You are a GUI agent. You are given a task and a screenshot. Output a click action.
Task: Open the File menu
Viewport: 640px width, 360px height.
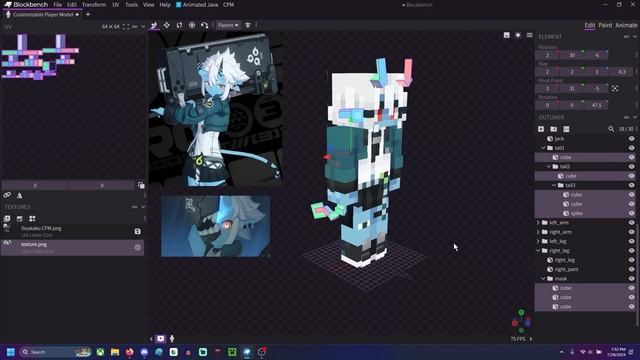click(58, 5)
